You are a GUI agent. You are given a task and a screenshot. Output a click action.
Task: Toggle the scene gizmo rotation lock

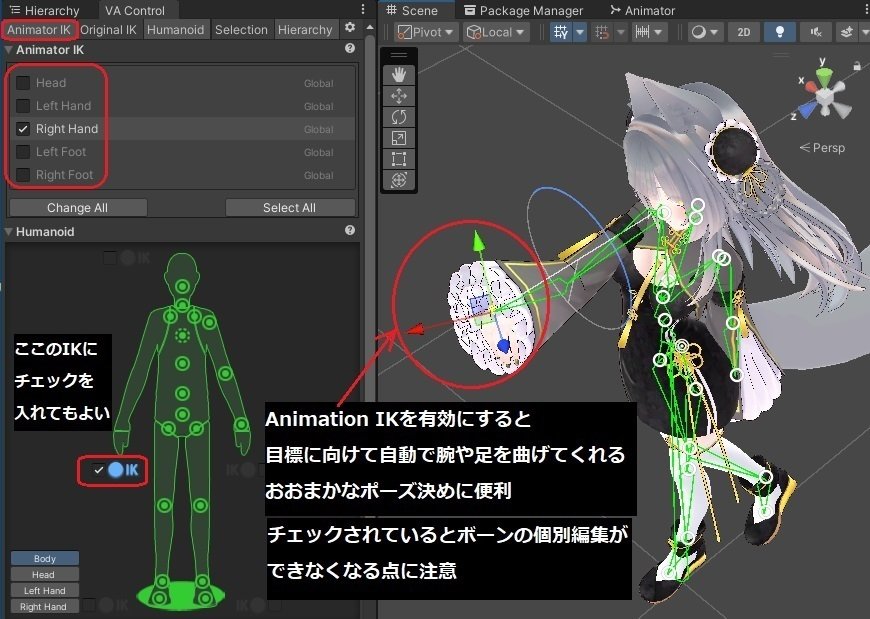857,65
